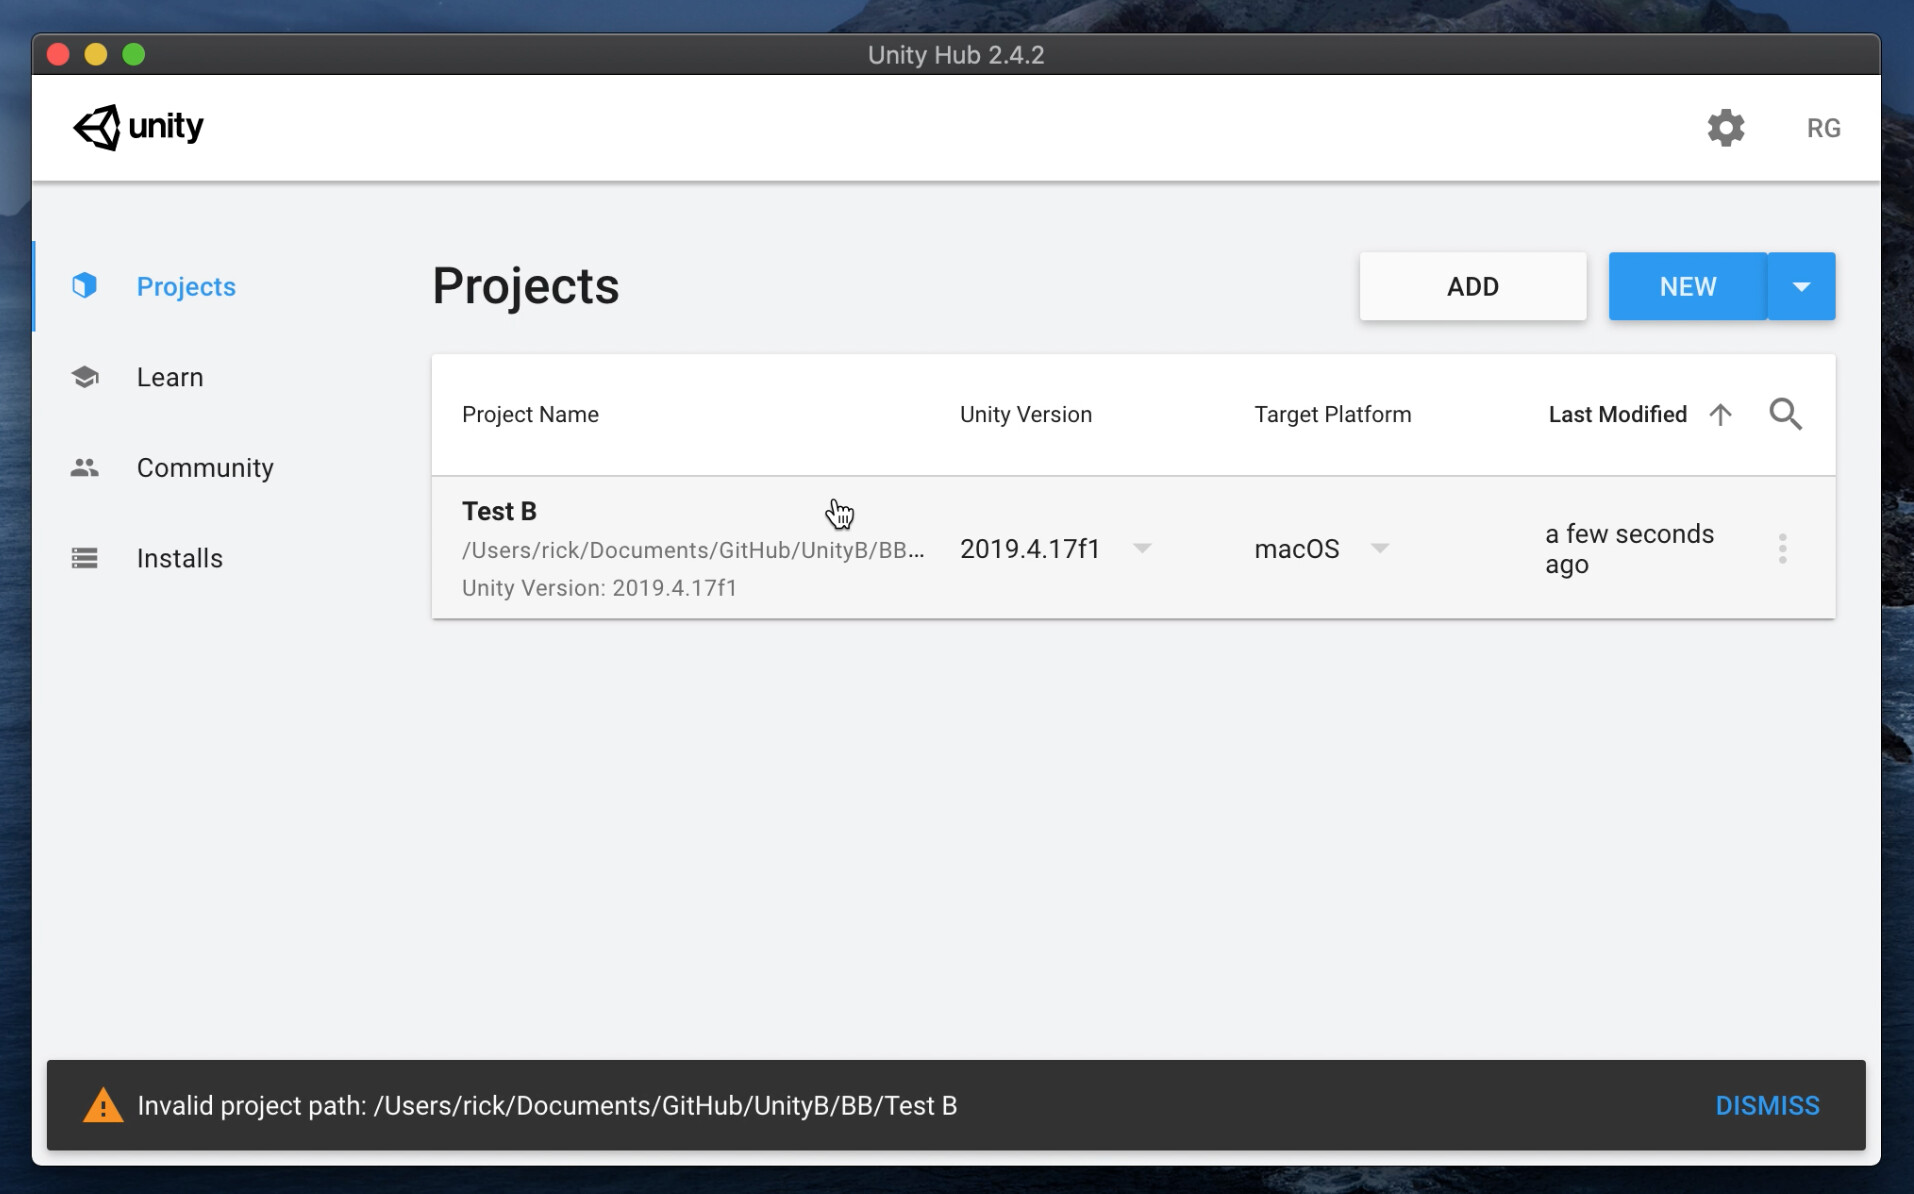The height and width of the screenshot is (1194, 1914).
Task: Click the Projects page heading
Action: [x=525, y=286]
